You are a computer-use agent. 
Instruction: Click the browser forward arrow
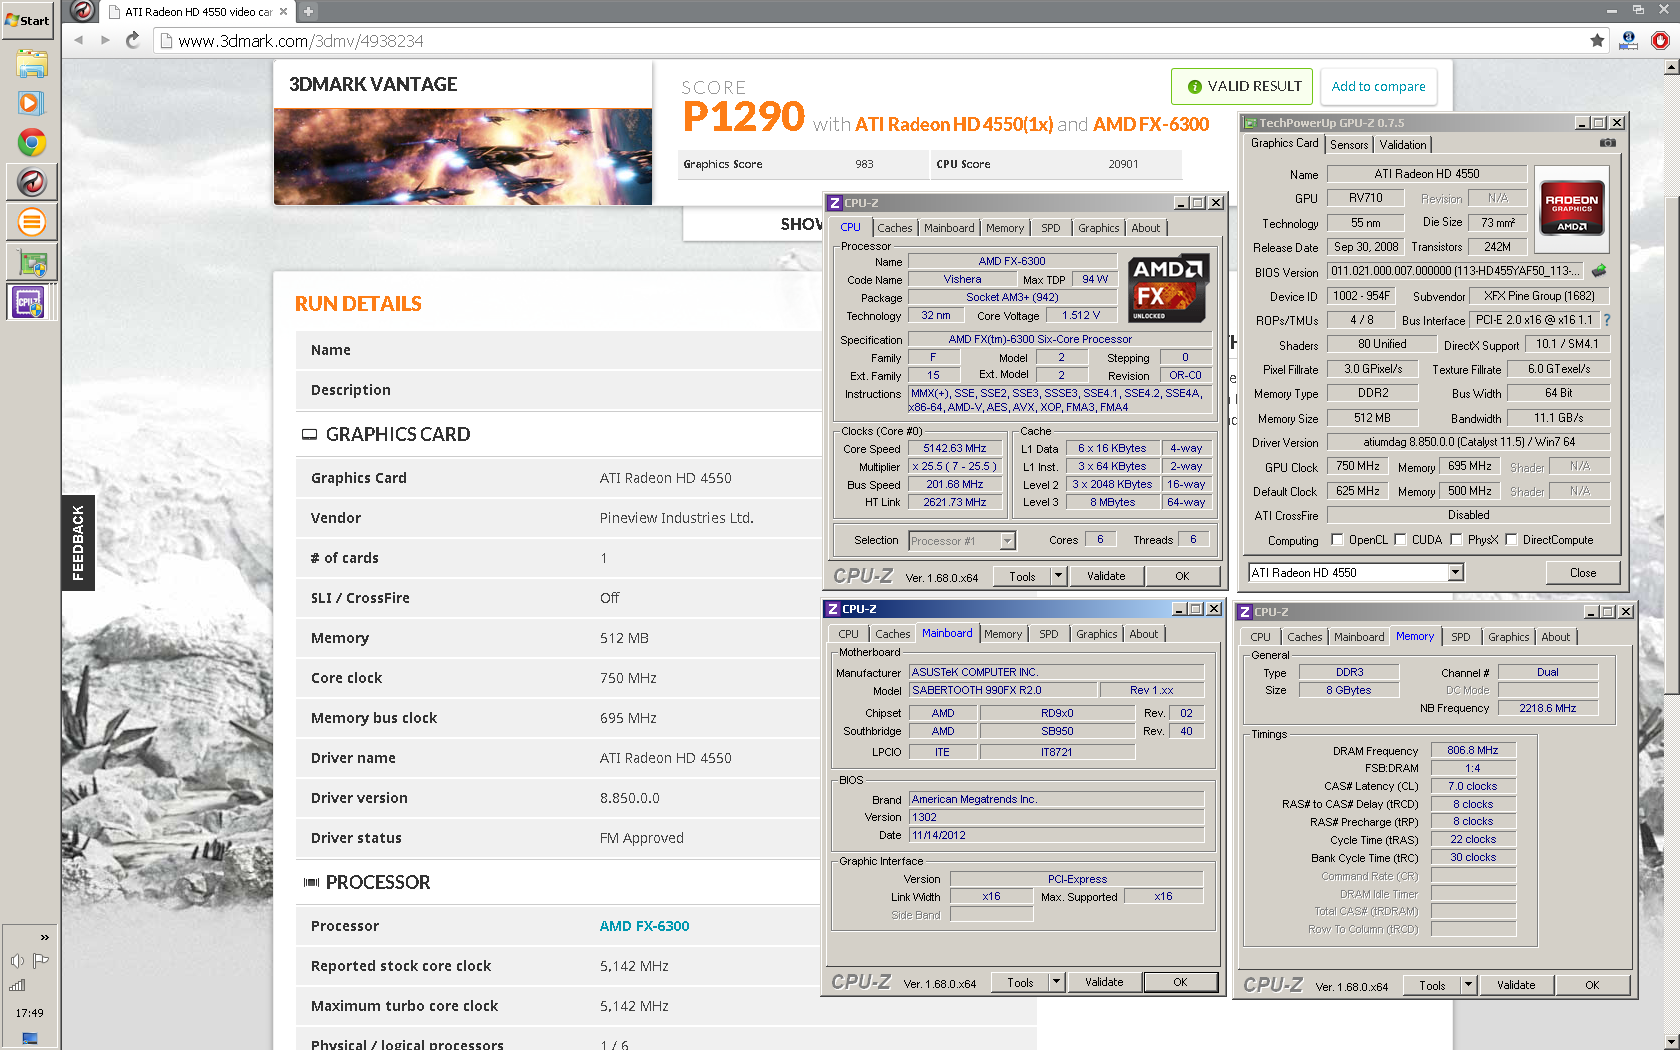coord(105,40)
